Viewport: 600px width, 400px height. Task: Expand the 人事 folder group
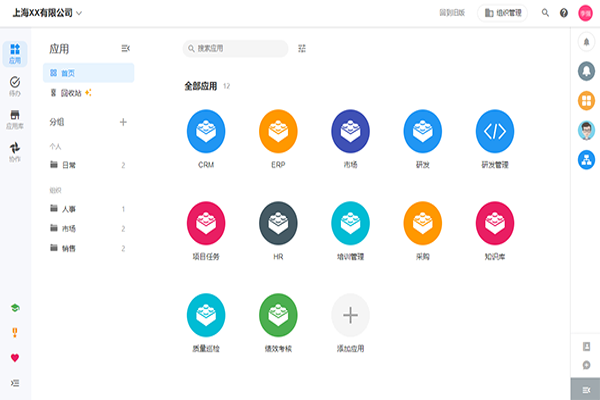(68, 209)
